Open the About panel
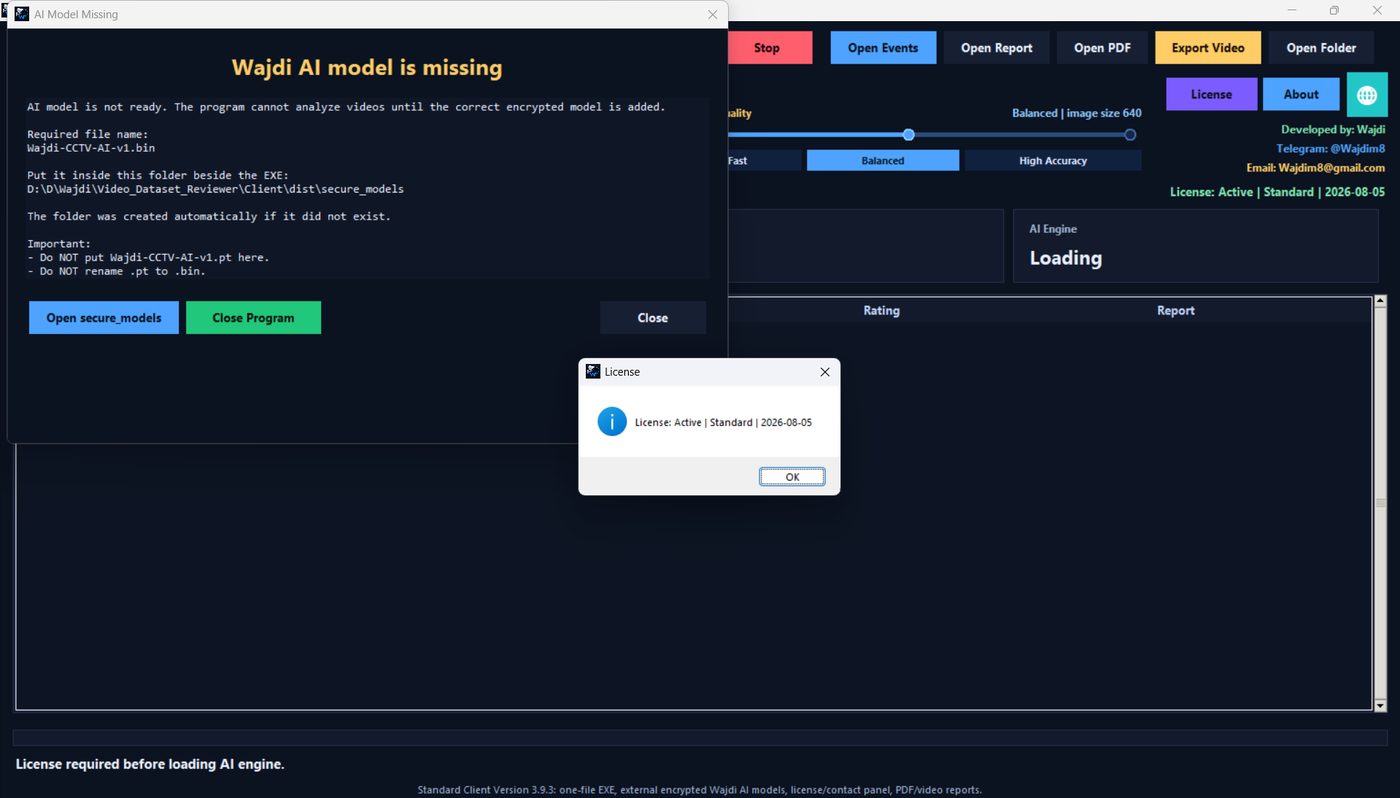Image resolution: width=1400 pixels, height=798 pixels. point(1301,94)
